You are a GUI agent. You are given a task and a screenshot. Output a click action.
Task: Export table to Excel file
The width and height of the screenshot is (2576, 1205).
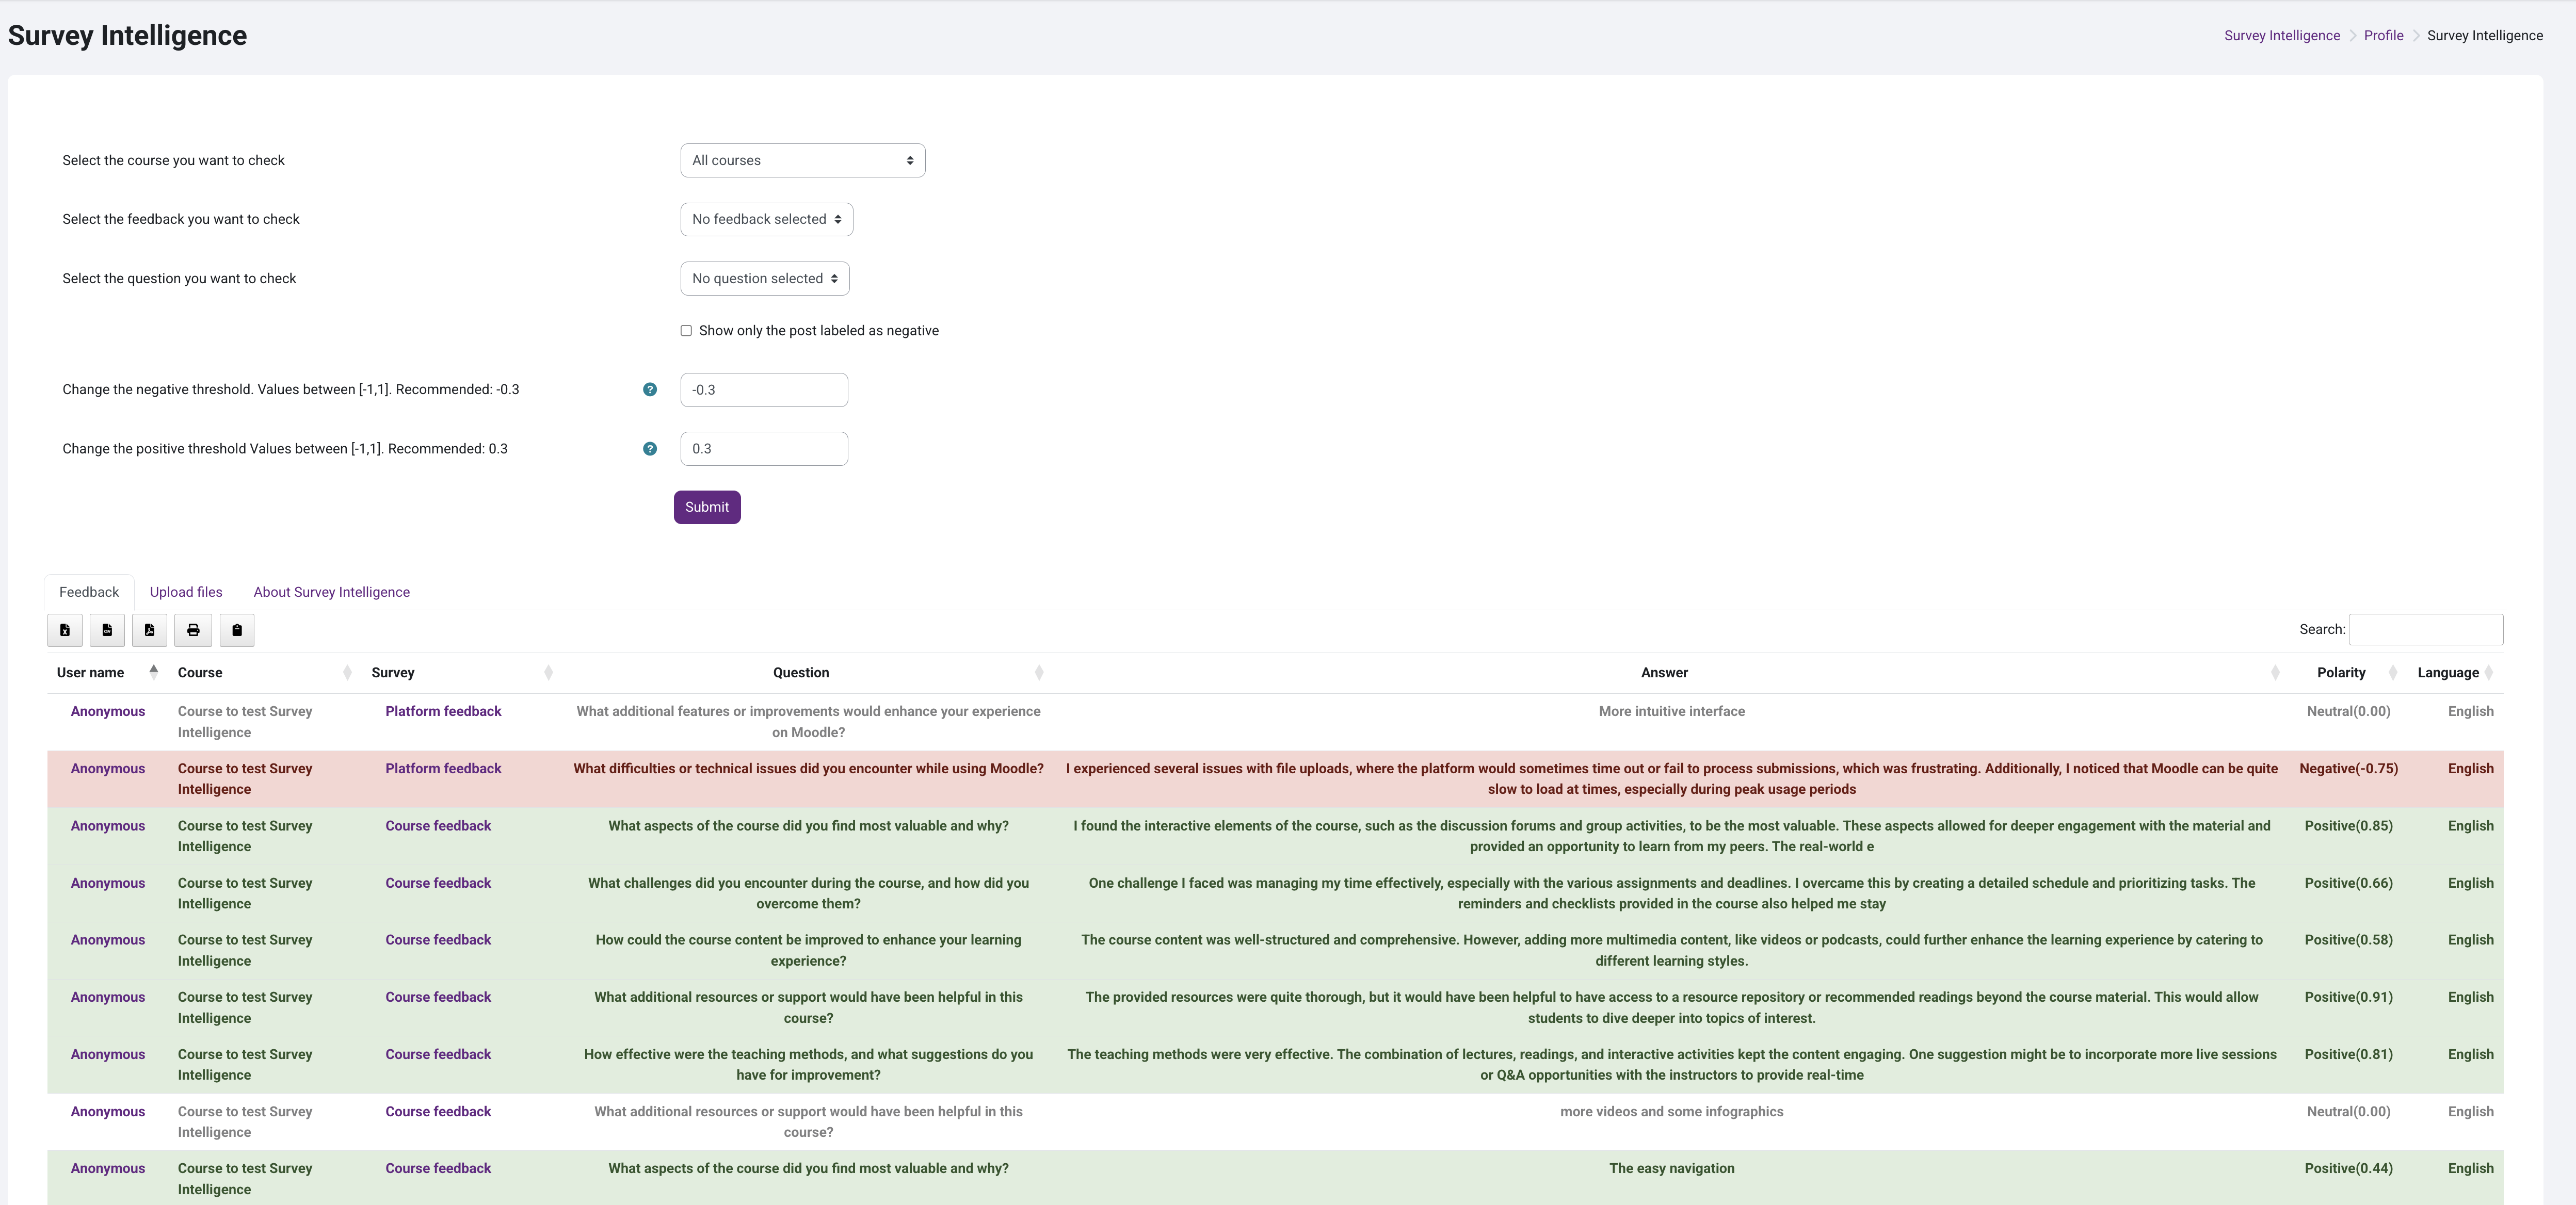click(x=65, y=630)
